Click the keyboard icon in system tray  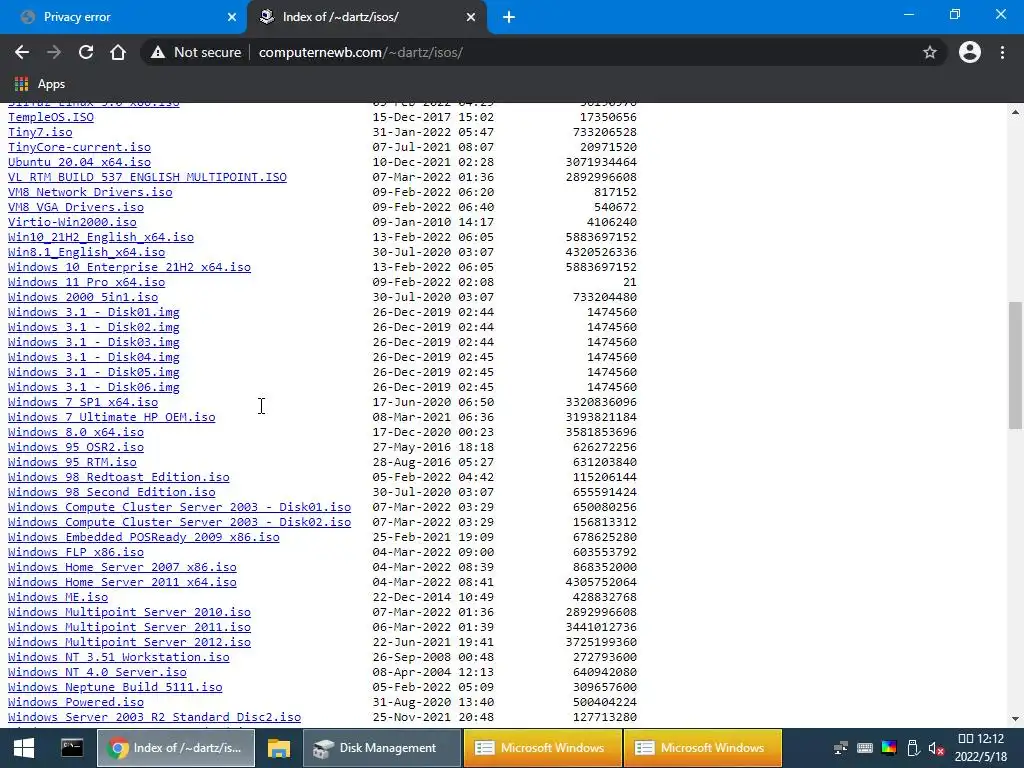point(865,748)
